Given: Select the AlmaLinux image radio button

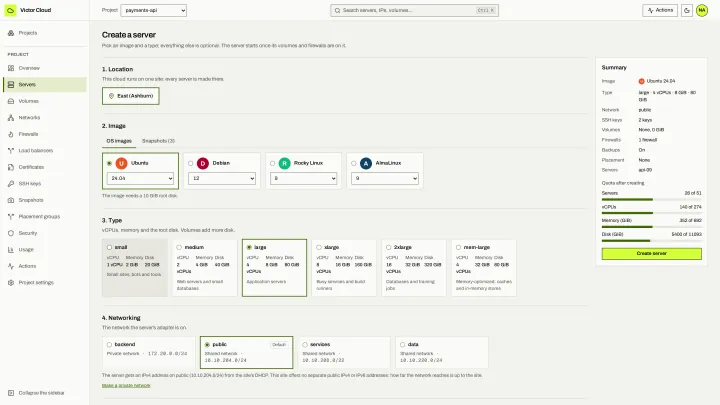Looking at the screenshot, I should [x=354, y=163].
